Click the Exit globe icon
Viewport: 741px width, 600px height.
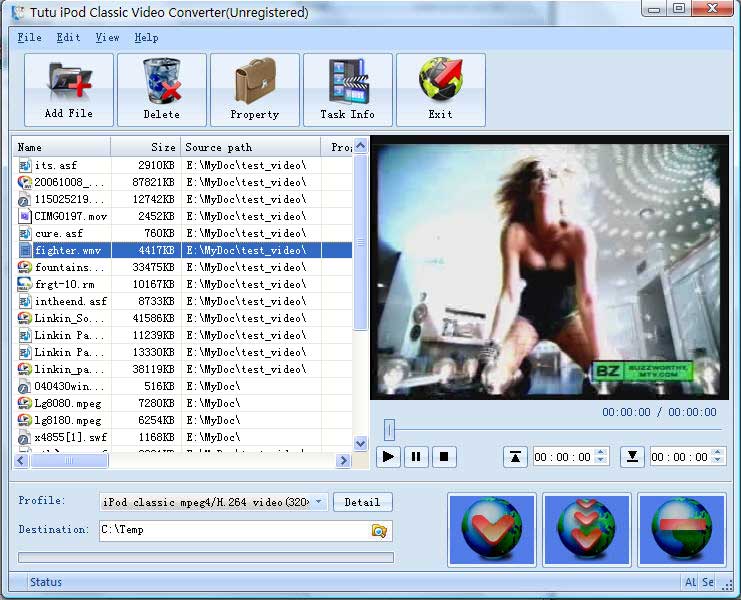440,90
